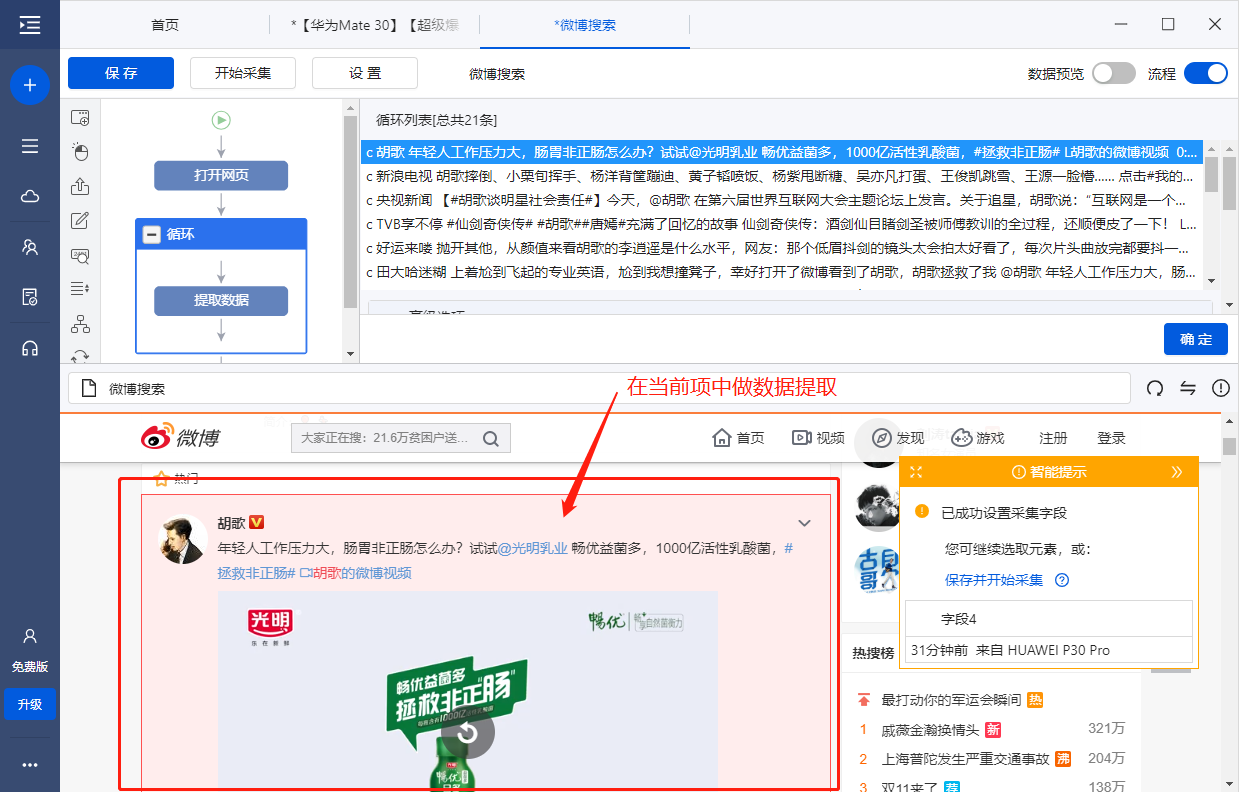This screenshot has width=1239, height=792.
Task: Select the magnifier inspect tool icon
Action: [81, 255]
